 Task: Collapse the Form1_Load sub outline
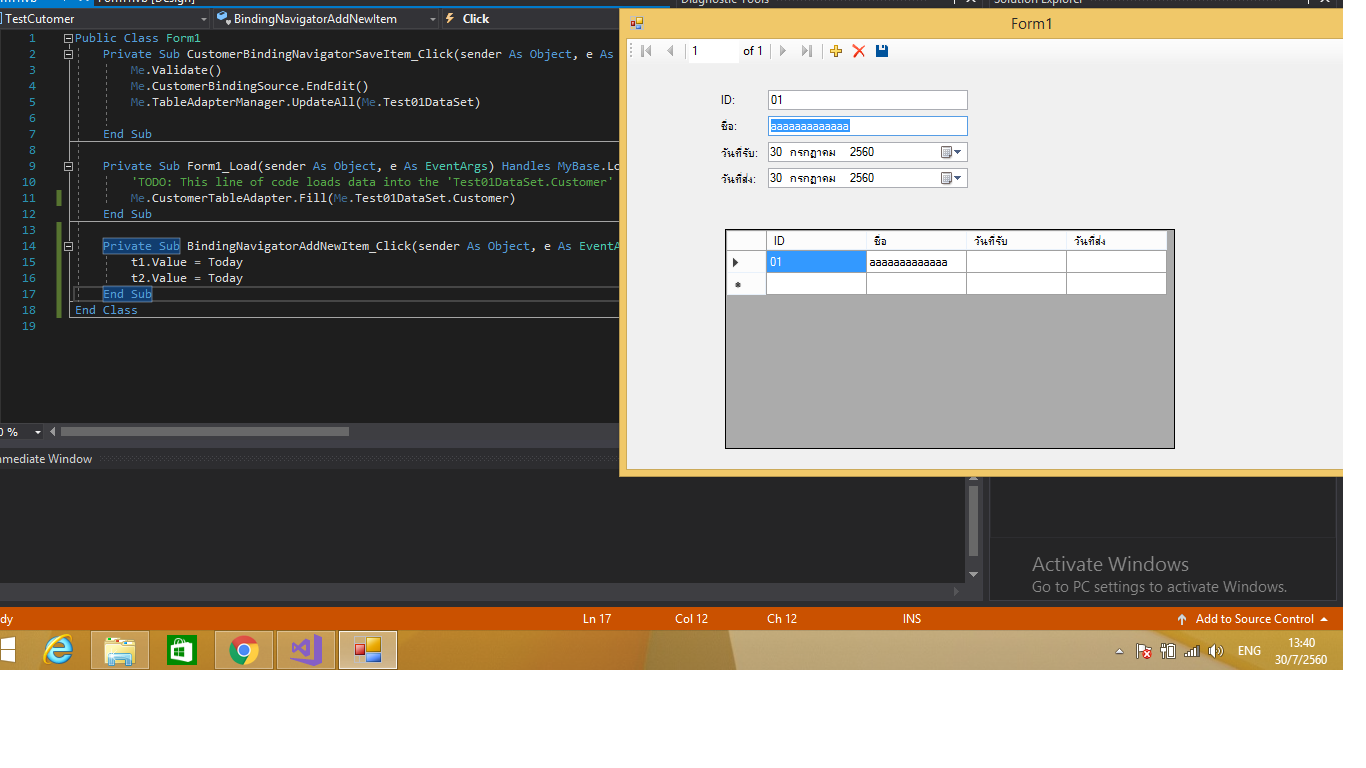(68, 166)
